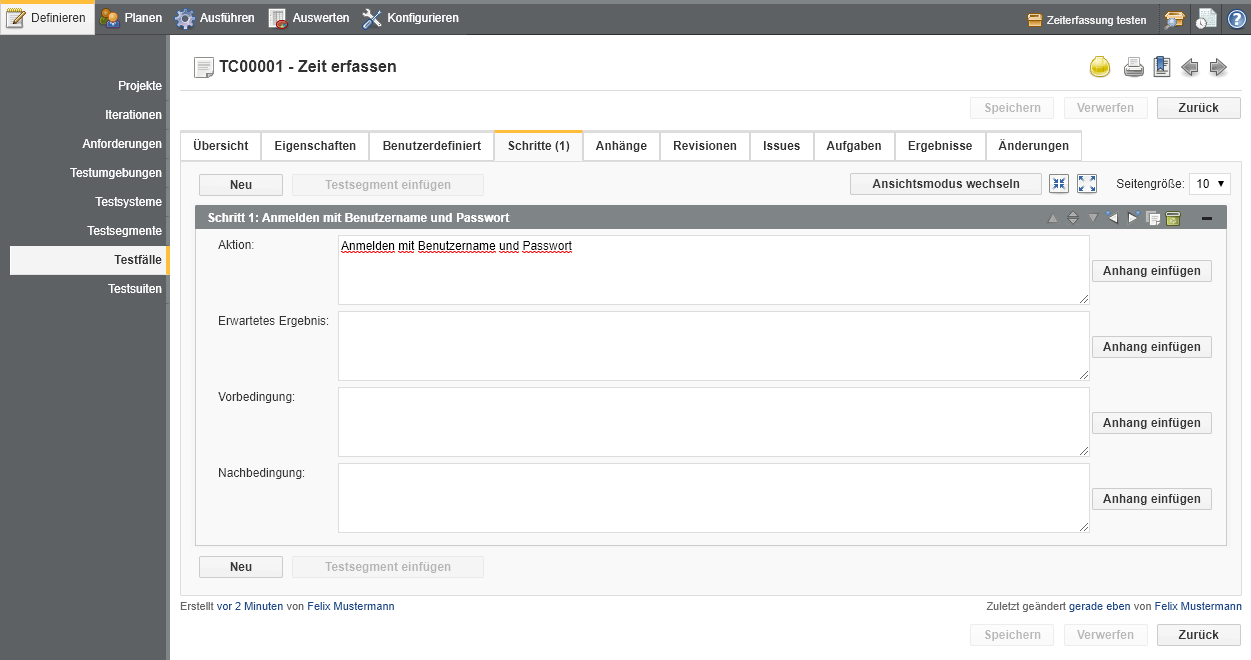
Task: Open the Auswerten menu
Action: coord(308,17)
